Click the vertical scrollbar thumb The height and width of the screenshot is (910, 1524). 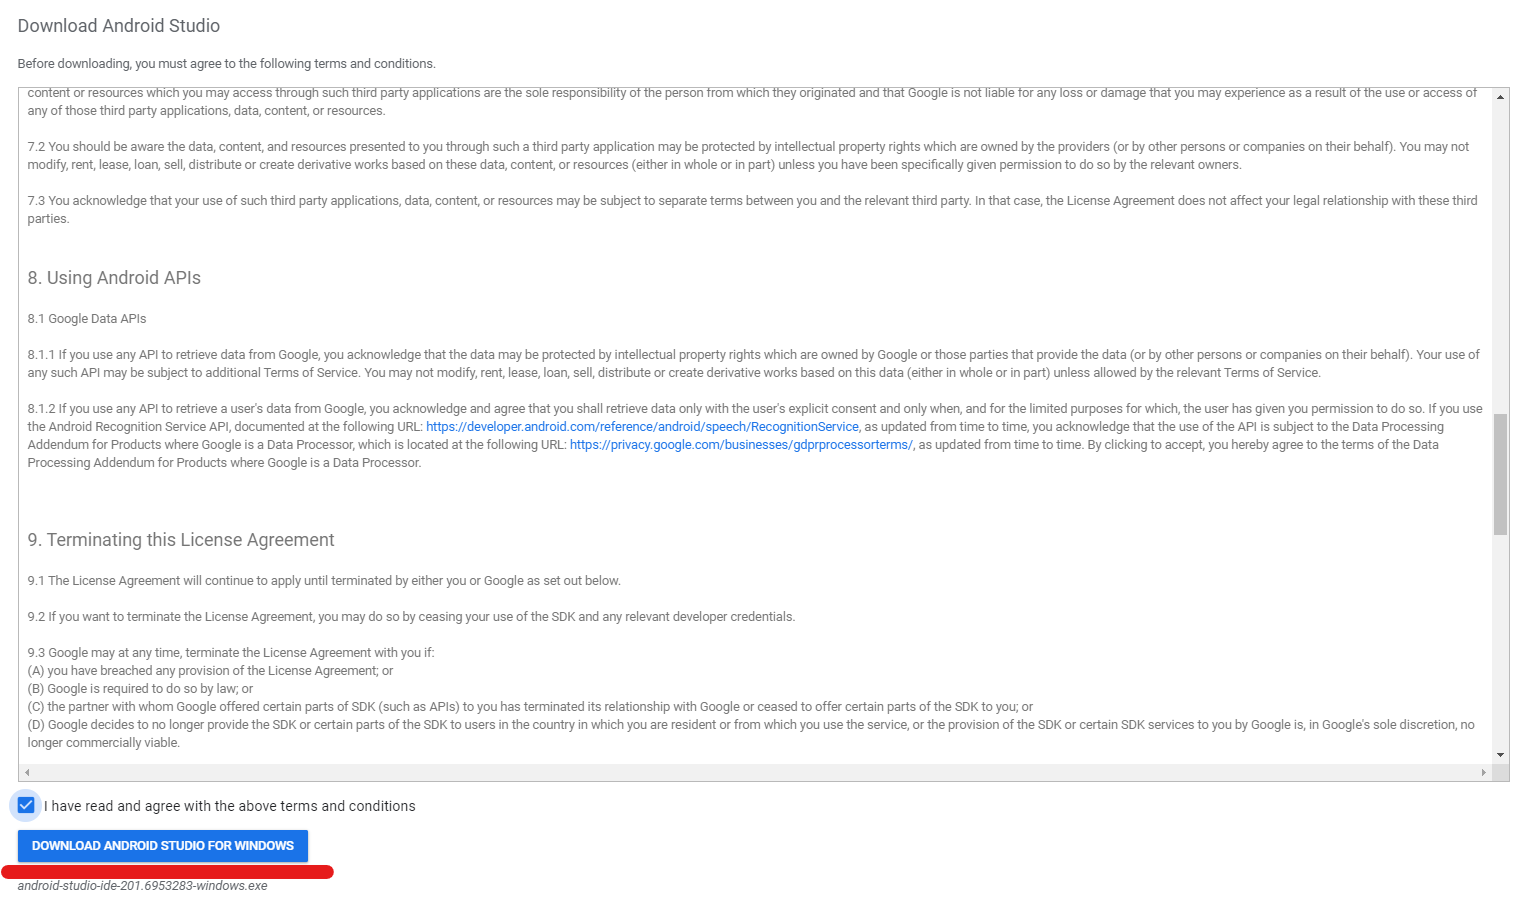(1500, 474)
